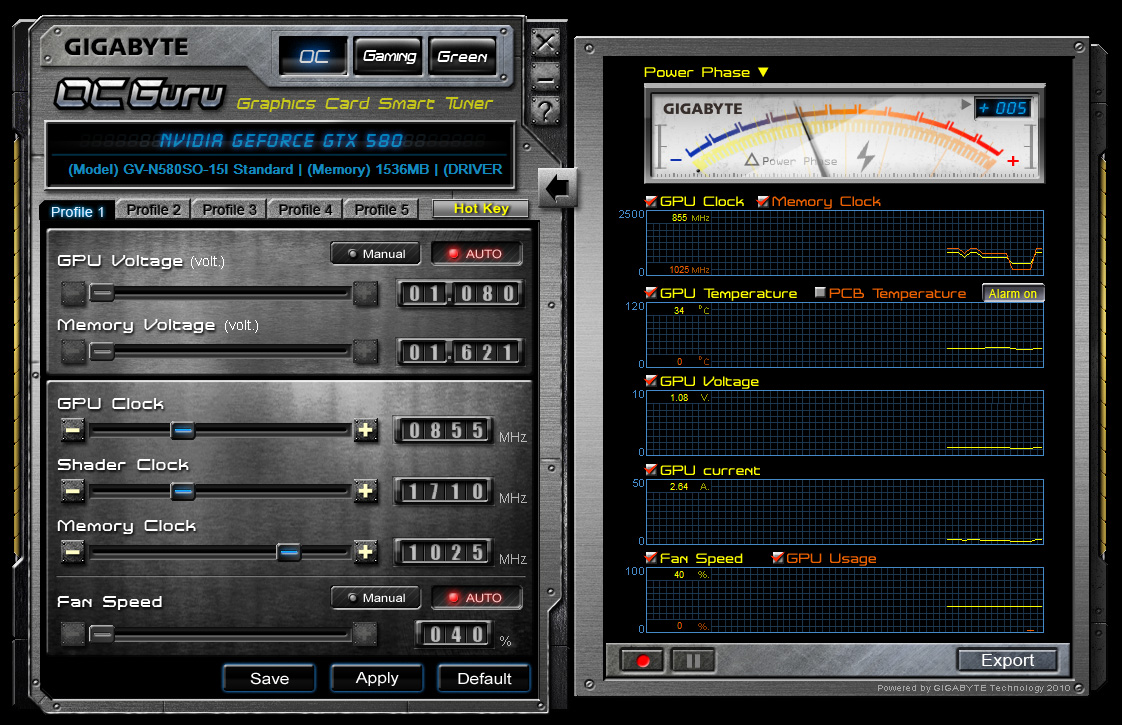The height and width of the screenshot is (725, 1122).
Task: Pause monitoring with the pause button
Action: pos(693,661)
